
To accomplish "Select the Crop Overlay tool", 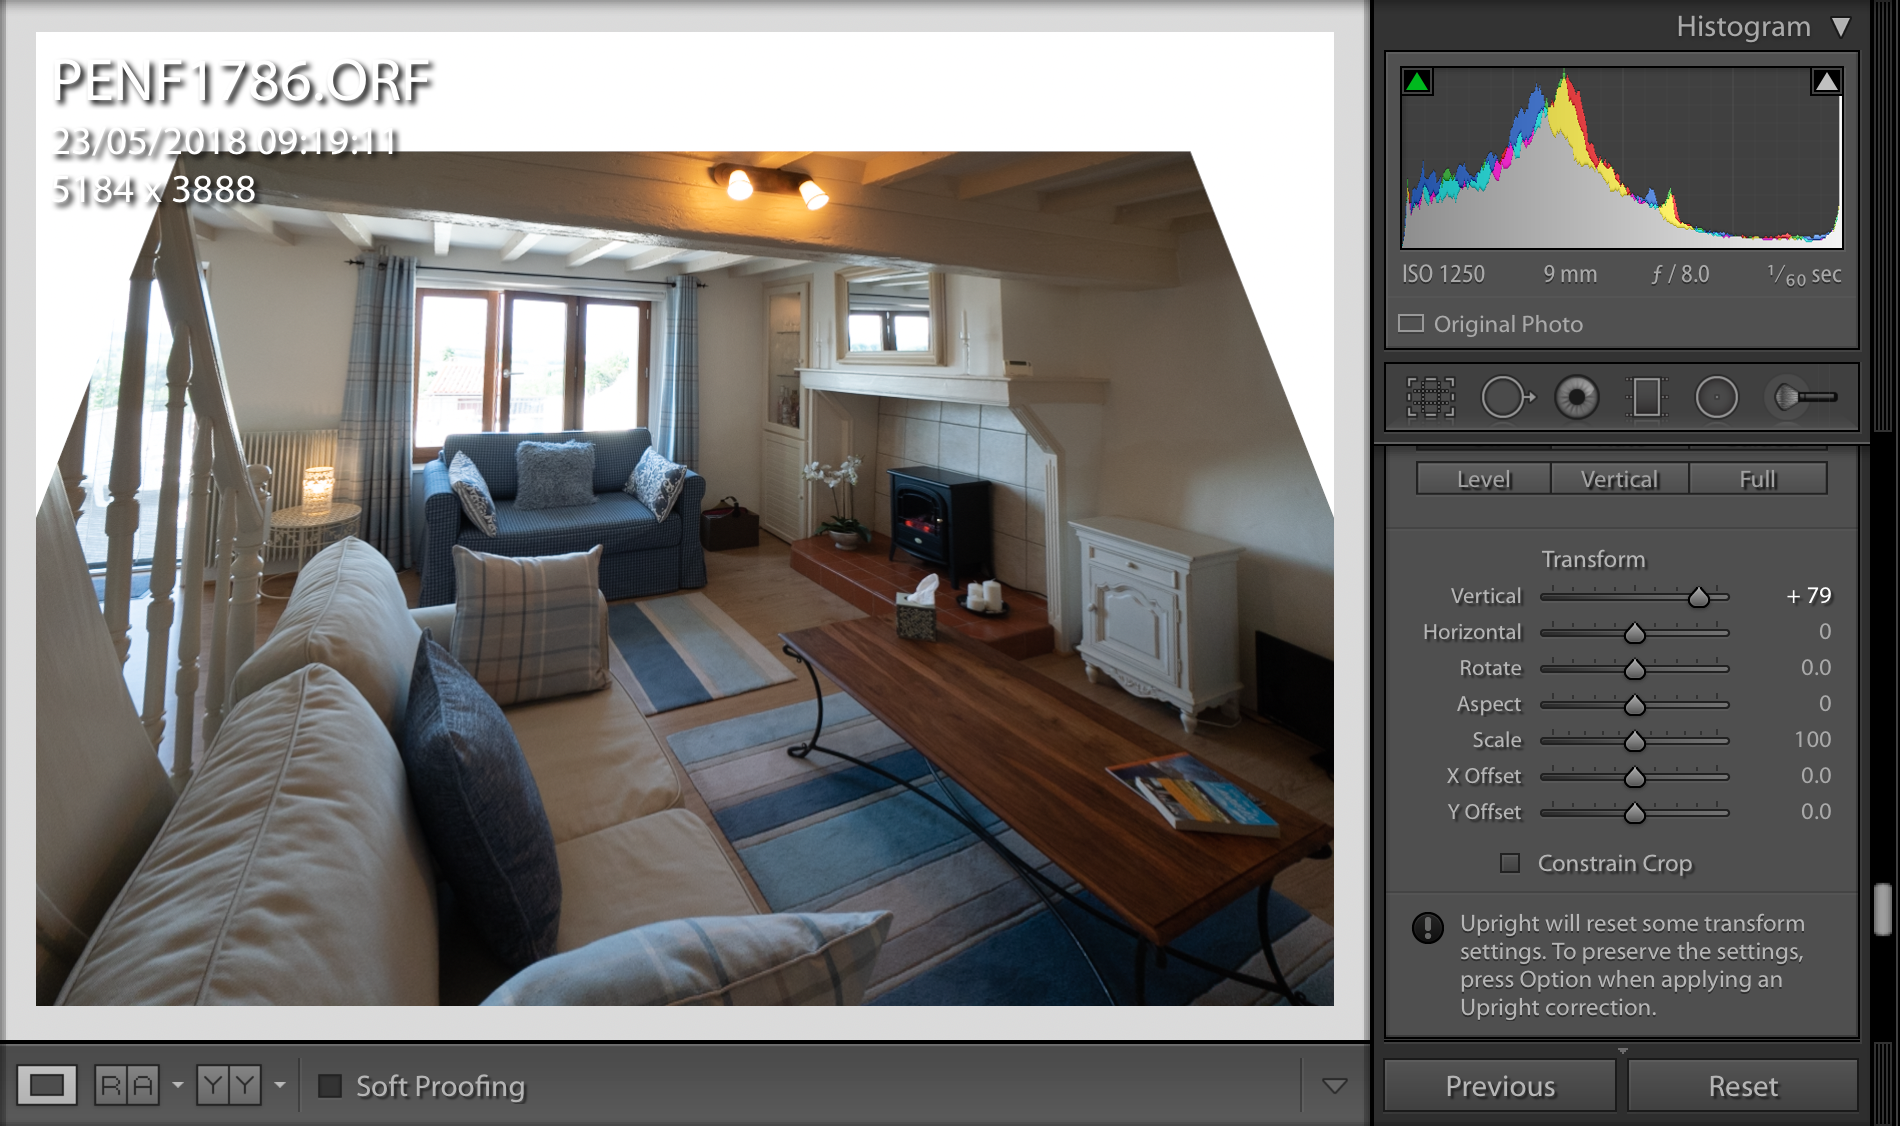I will coord(1430,397).
